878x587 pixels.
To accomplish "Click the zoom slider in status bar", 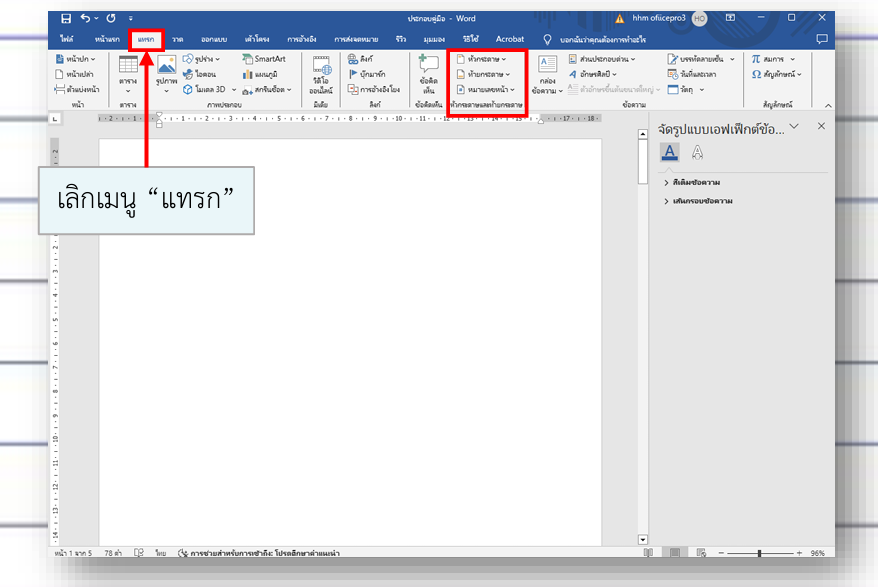I will (759, 553).
